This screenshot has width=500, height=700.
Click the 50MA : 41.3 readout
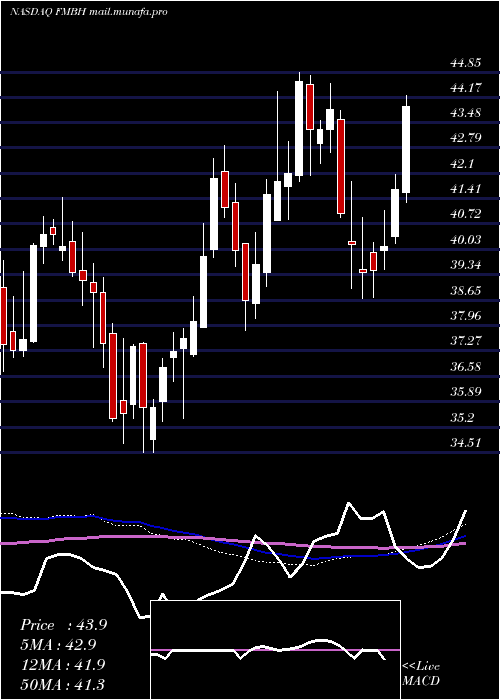(62, 684)
